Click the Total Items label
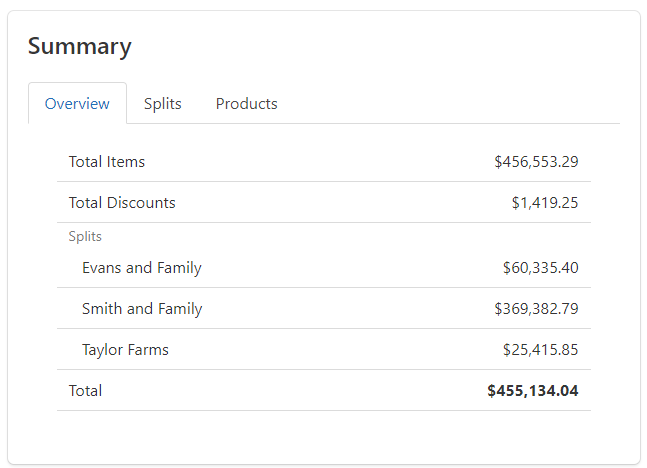 pos(107,161)
